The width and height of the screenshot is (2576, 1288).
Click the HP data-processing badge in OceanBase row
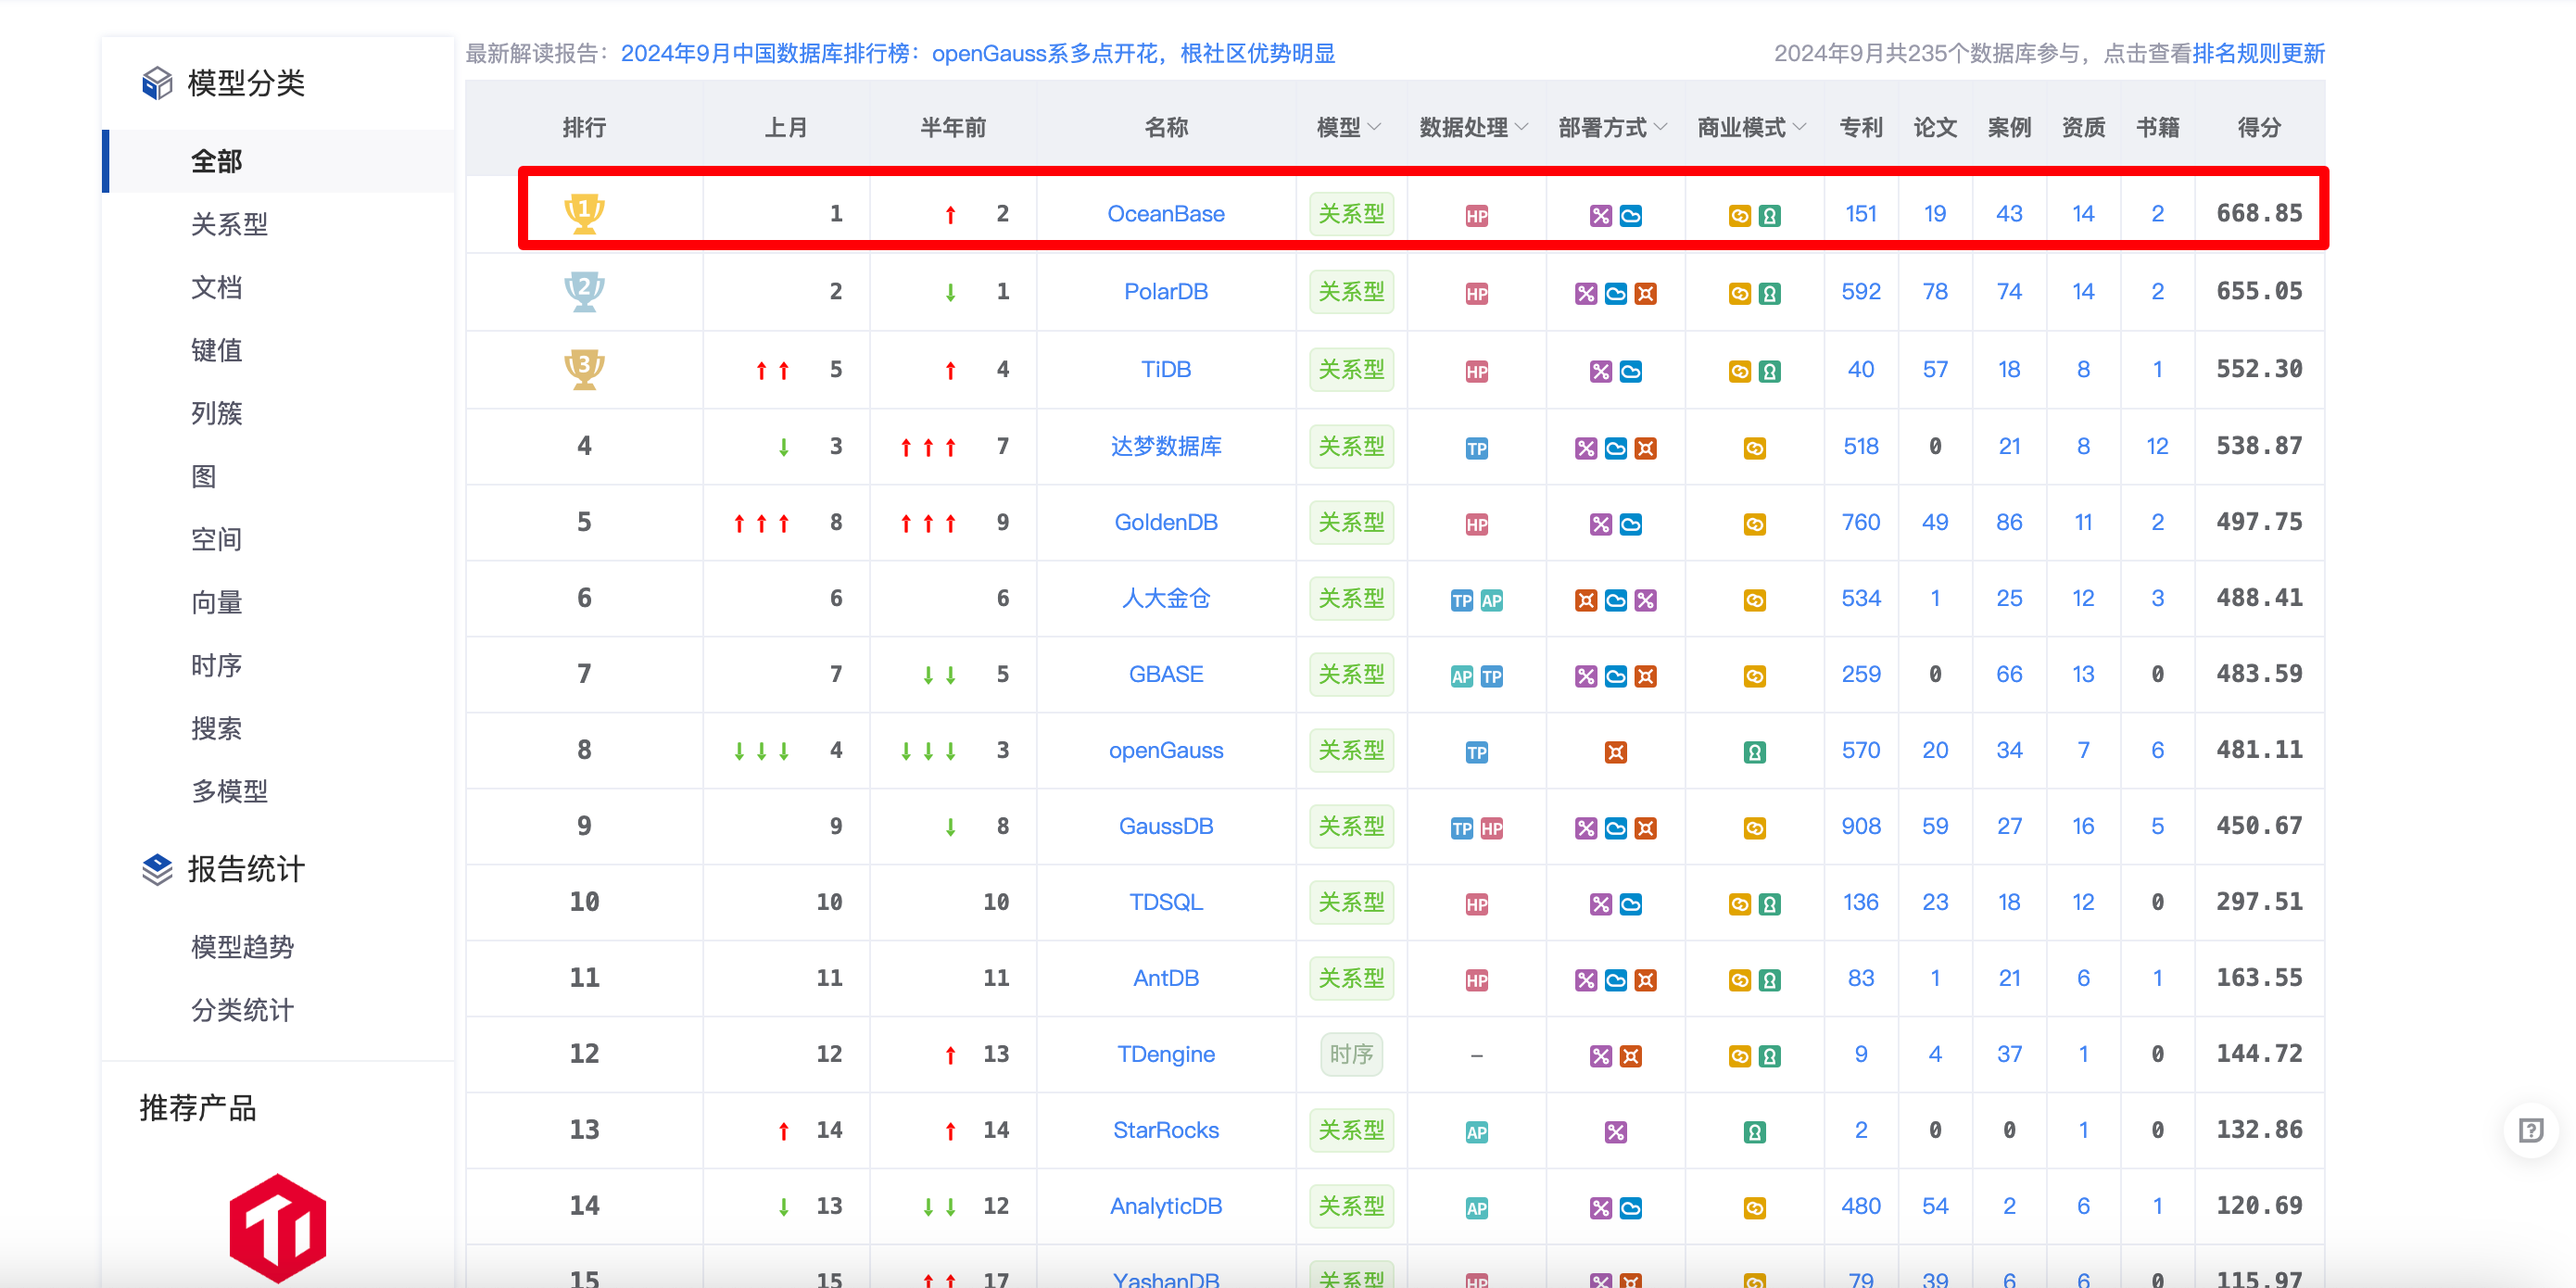pyautogui.click(x=1476, y=215)
